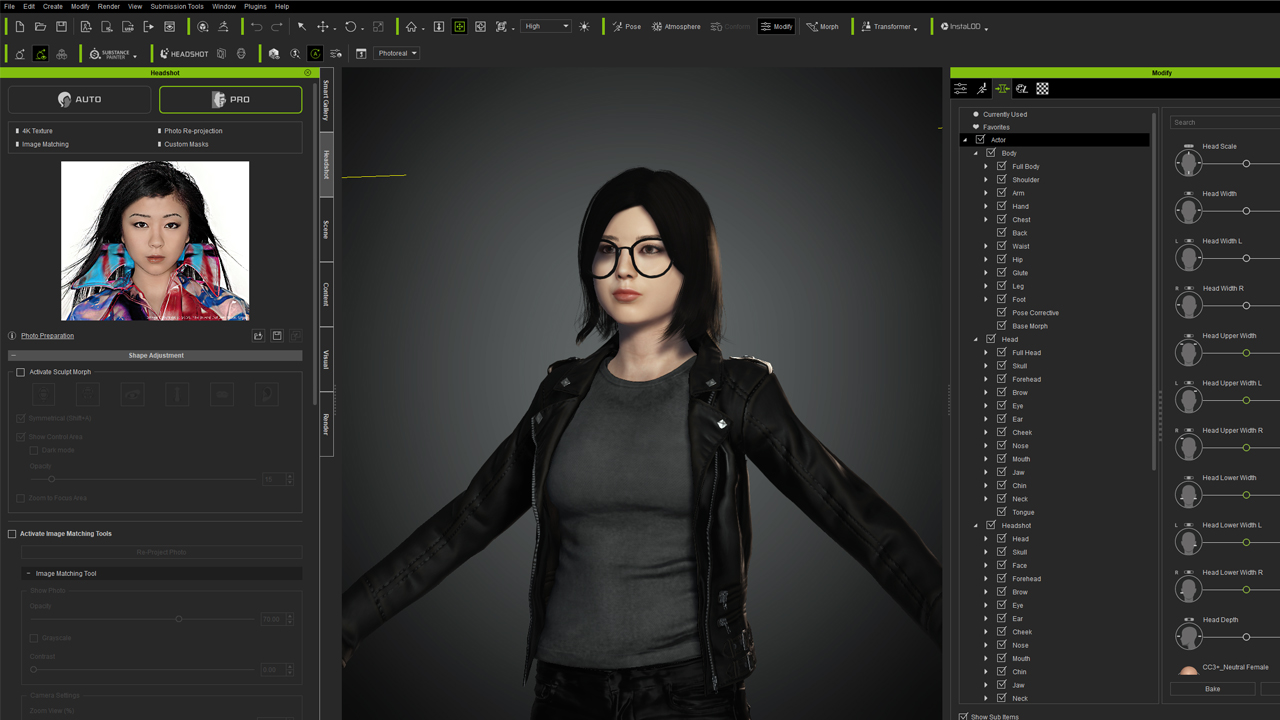Collapse the Image Matching Tool section

28,574
